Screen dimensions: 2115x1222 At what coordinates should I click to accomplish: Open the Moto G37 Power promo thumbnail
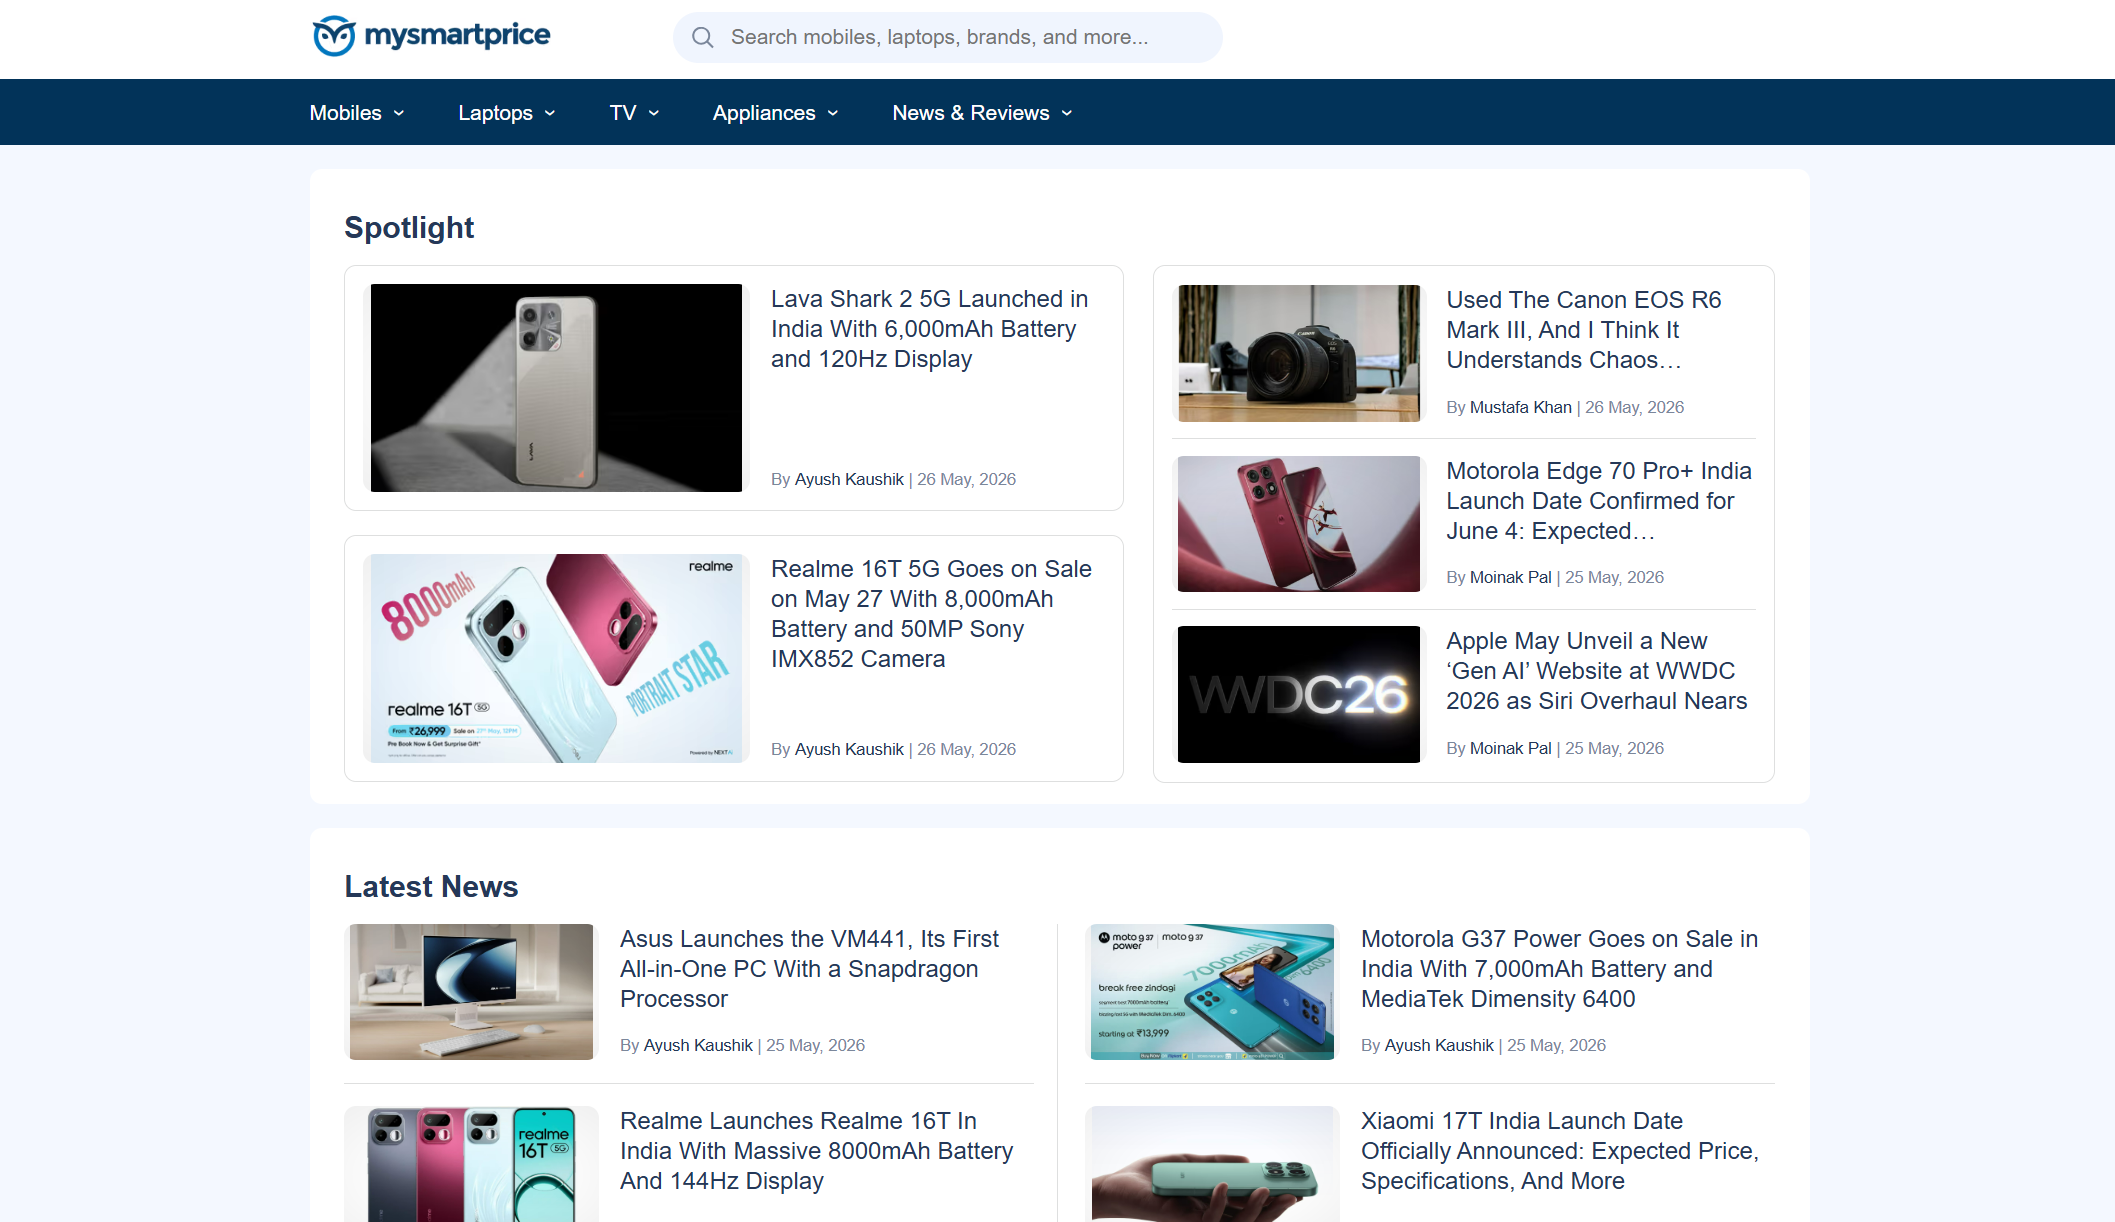coord(1212,992)
